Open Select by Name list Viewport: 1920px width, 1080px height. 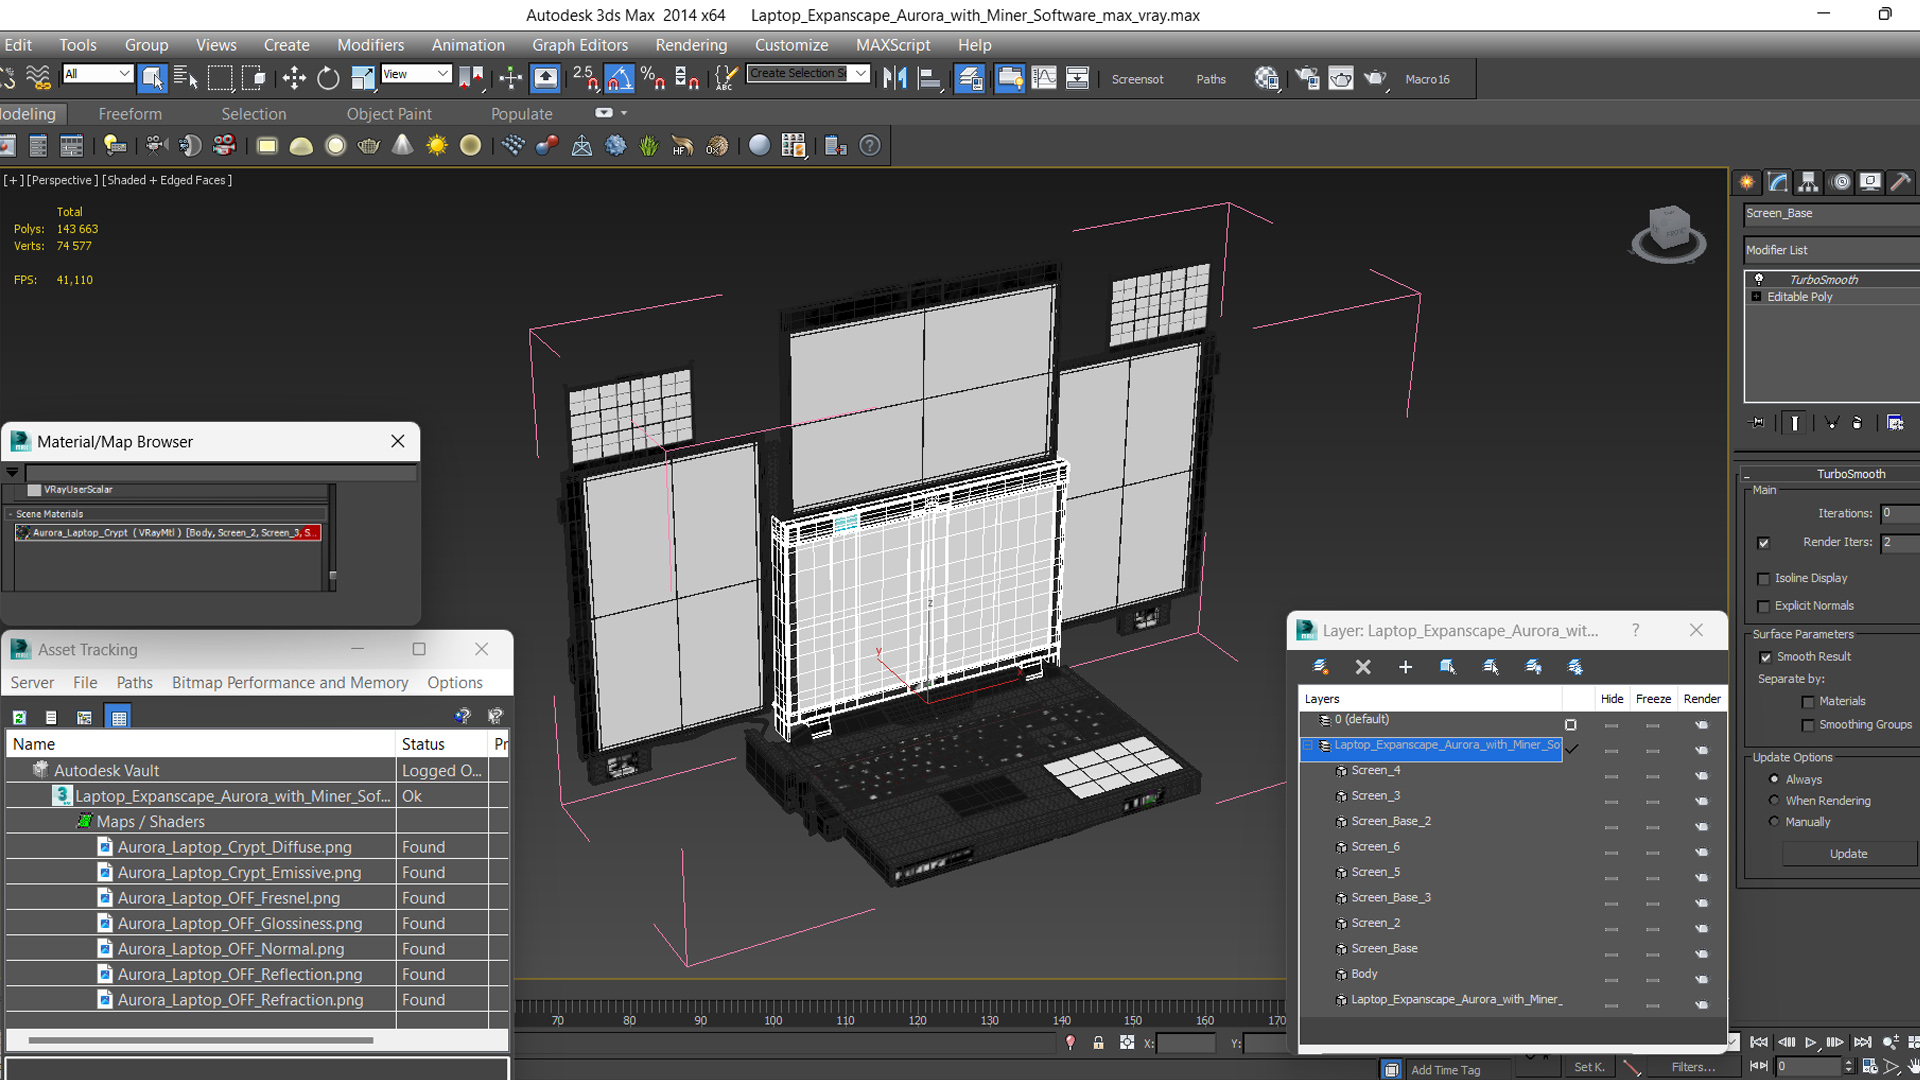(186, 78)
